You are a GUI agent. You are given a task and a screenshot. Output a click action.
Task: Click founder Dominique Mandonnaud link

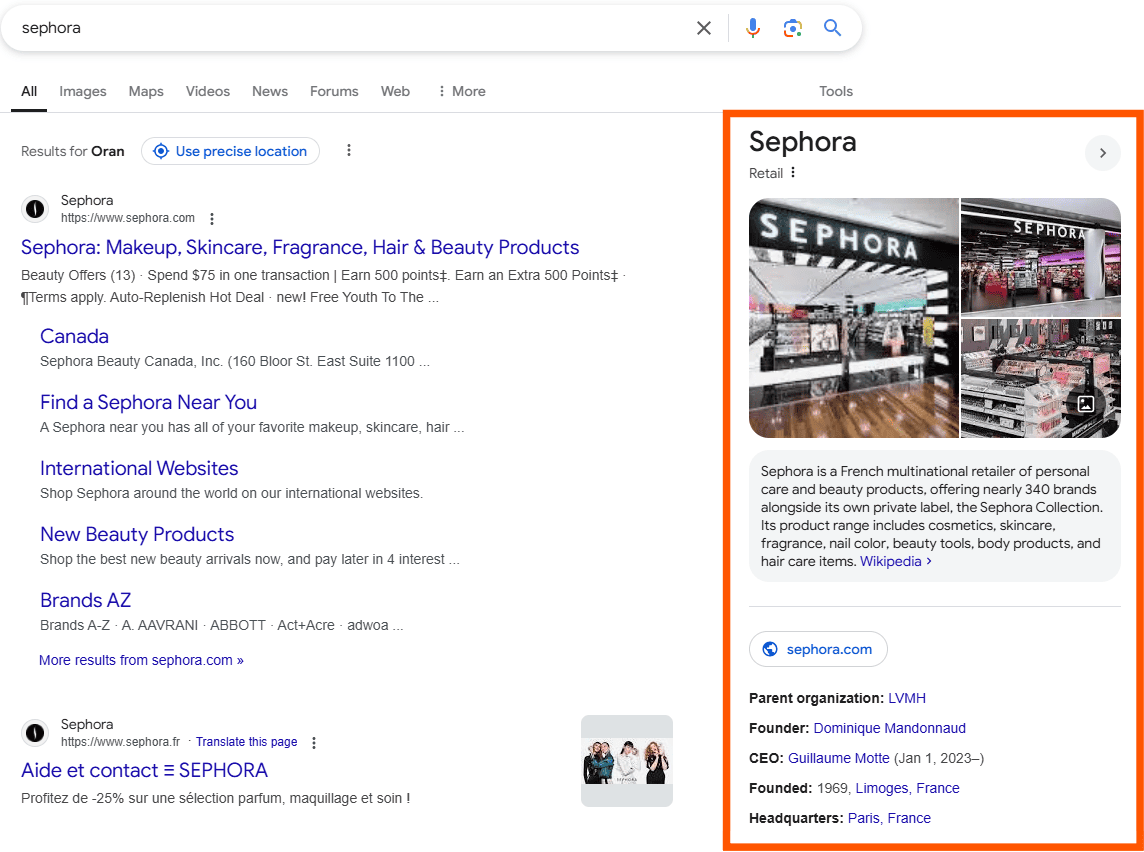(889, 728)
